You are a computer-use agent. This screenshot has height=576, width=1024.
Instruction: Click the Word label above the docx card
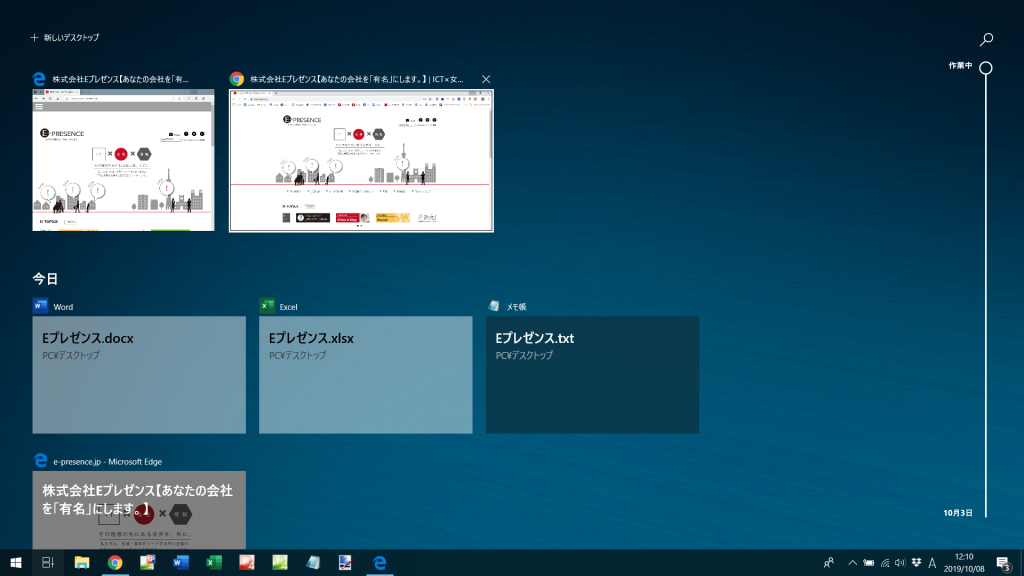(x=63, y=307)
